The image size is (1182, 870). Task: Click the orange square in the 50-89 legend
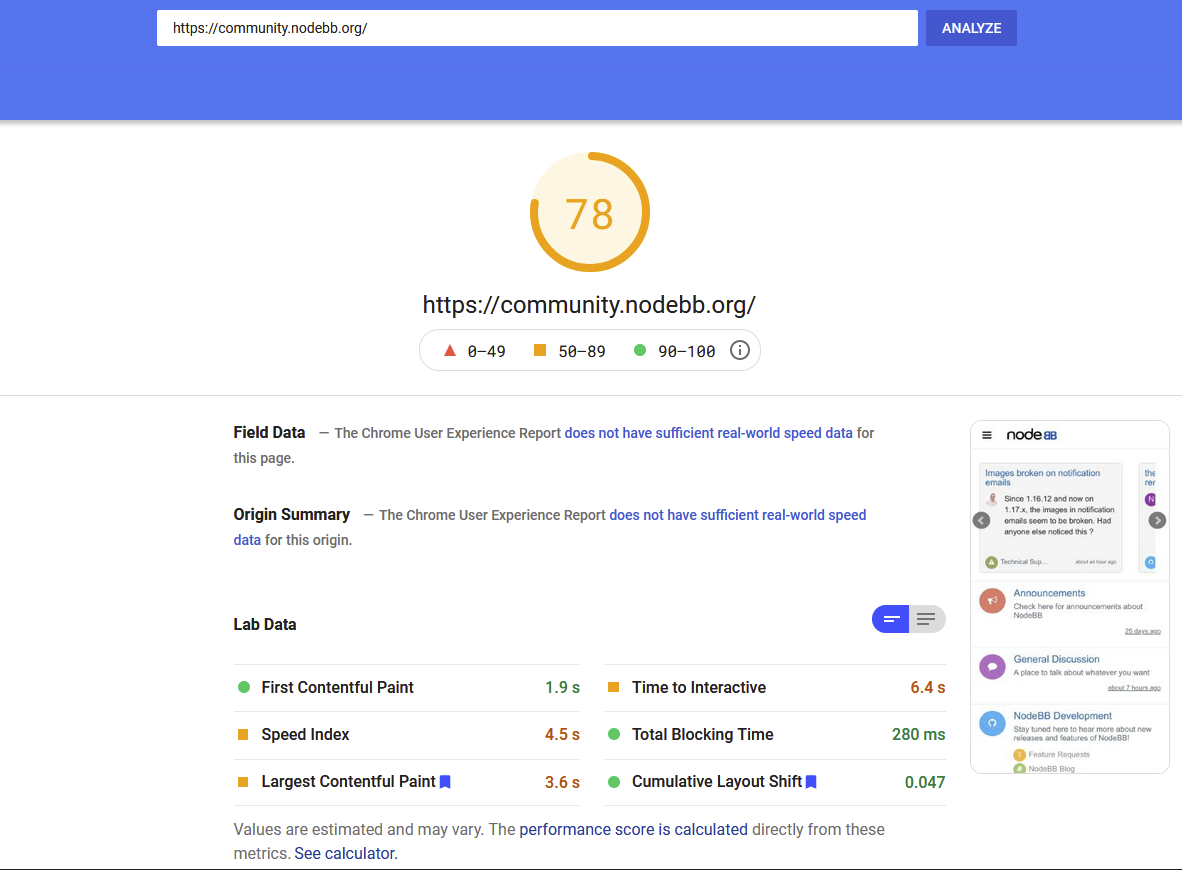pyautogui.click(x=541, y=350)
